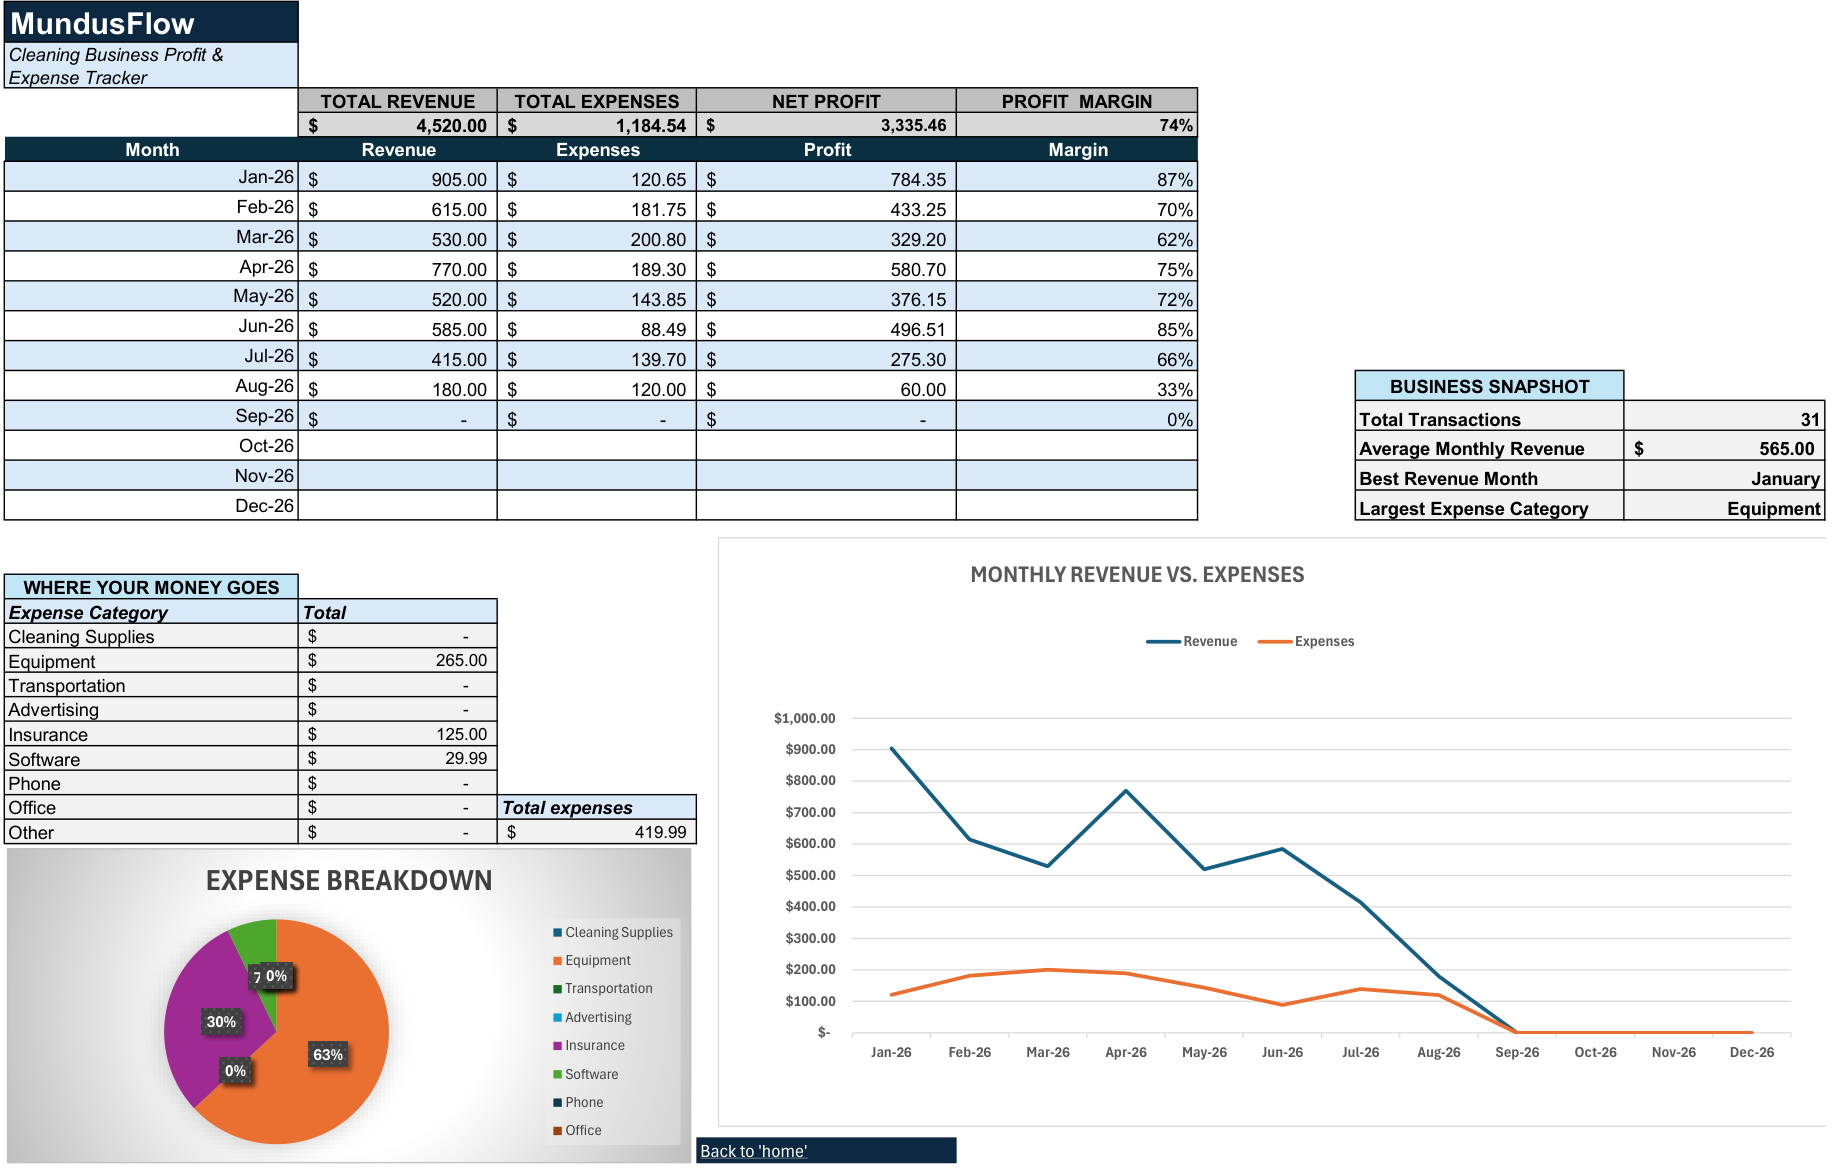Click the Cleaning Supplies category row
The height and width of the screenshot is (1172, 1834).
click(x=151, y=636)
